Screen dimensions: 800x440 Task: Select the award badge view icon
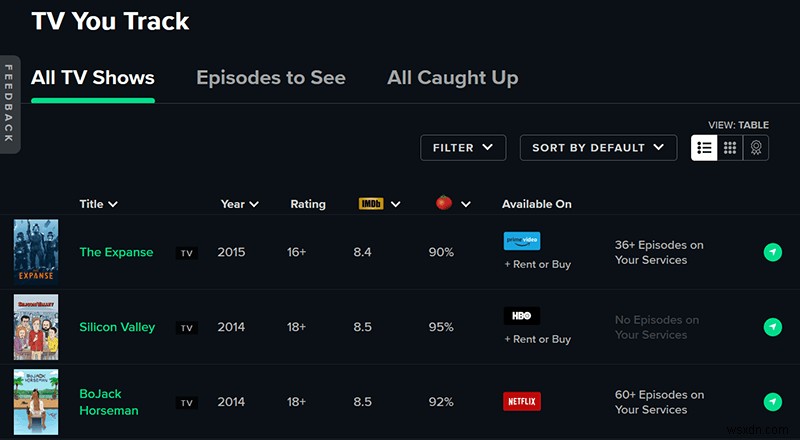(756, 147)
